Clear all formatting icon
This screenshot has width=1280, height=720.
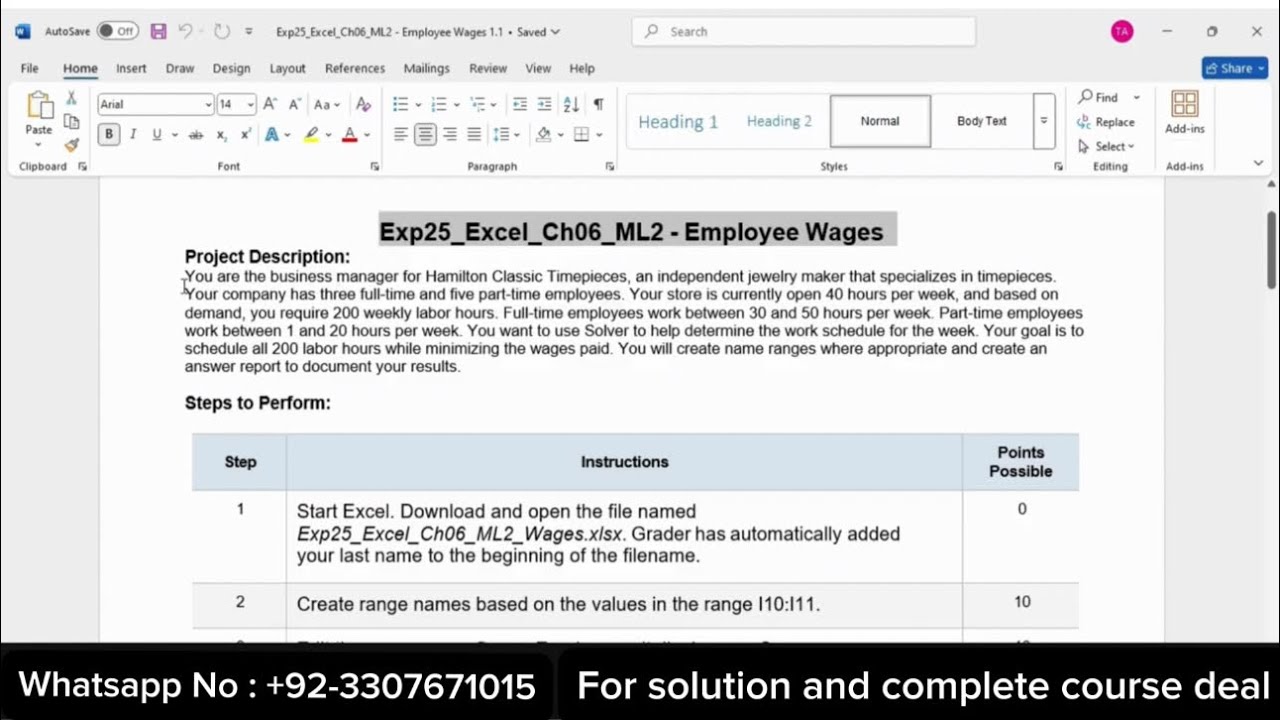[363, 104]
